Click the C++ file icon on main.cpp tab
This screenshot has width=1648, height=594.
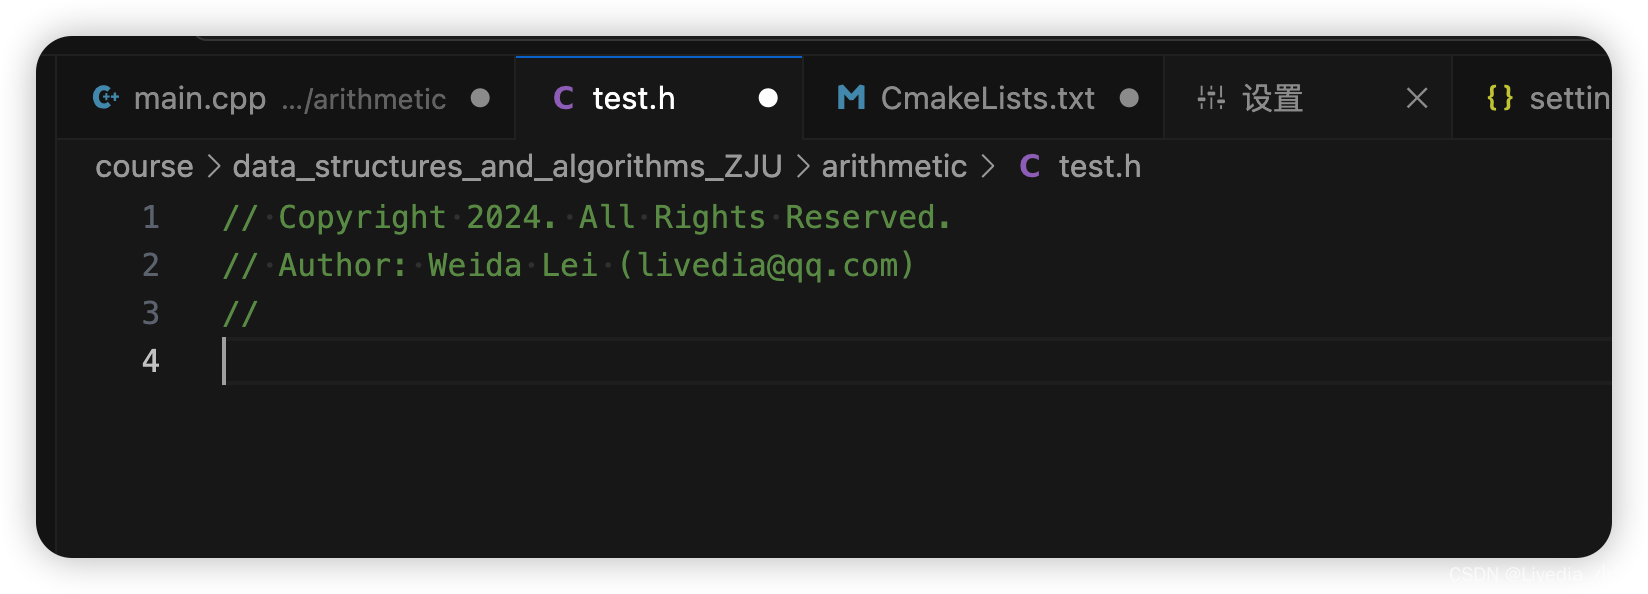click(106, 98)
